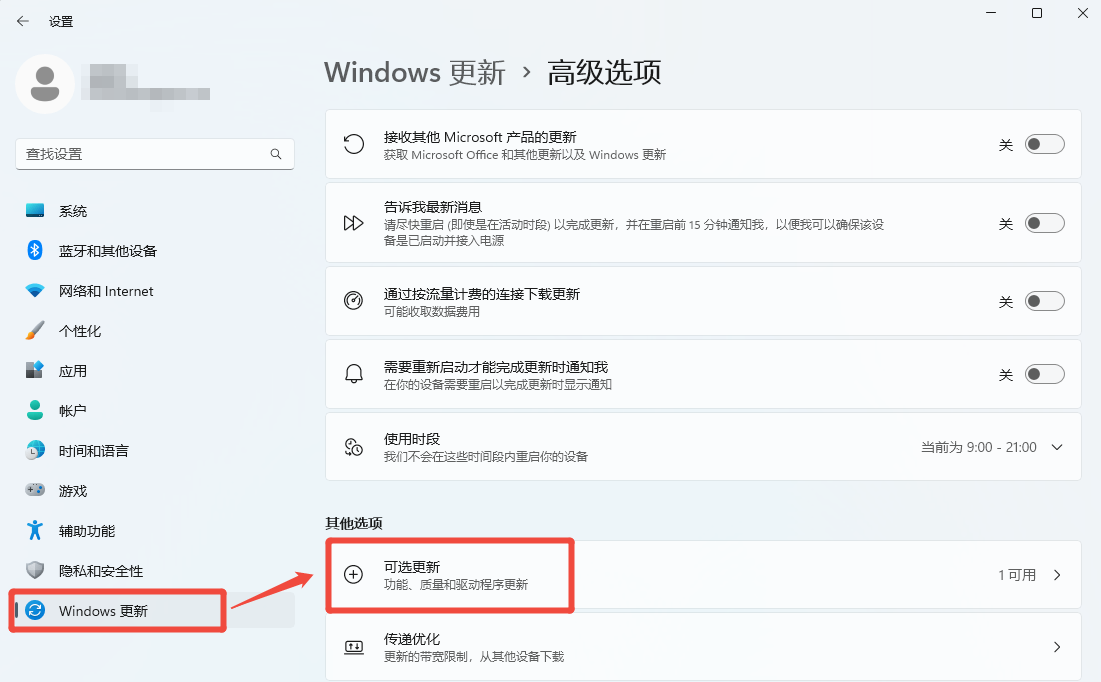Open 传递优化 using its right chevron
The image size is (1101, 682).
(1057, 647)
